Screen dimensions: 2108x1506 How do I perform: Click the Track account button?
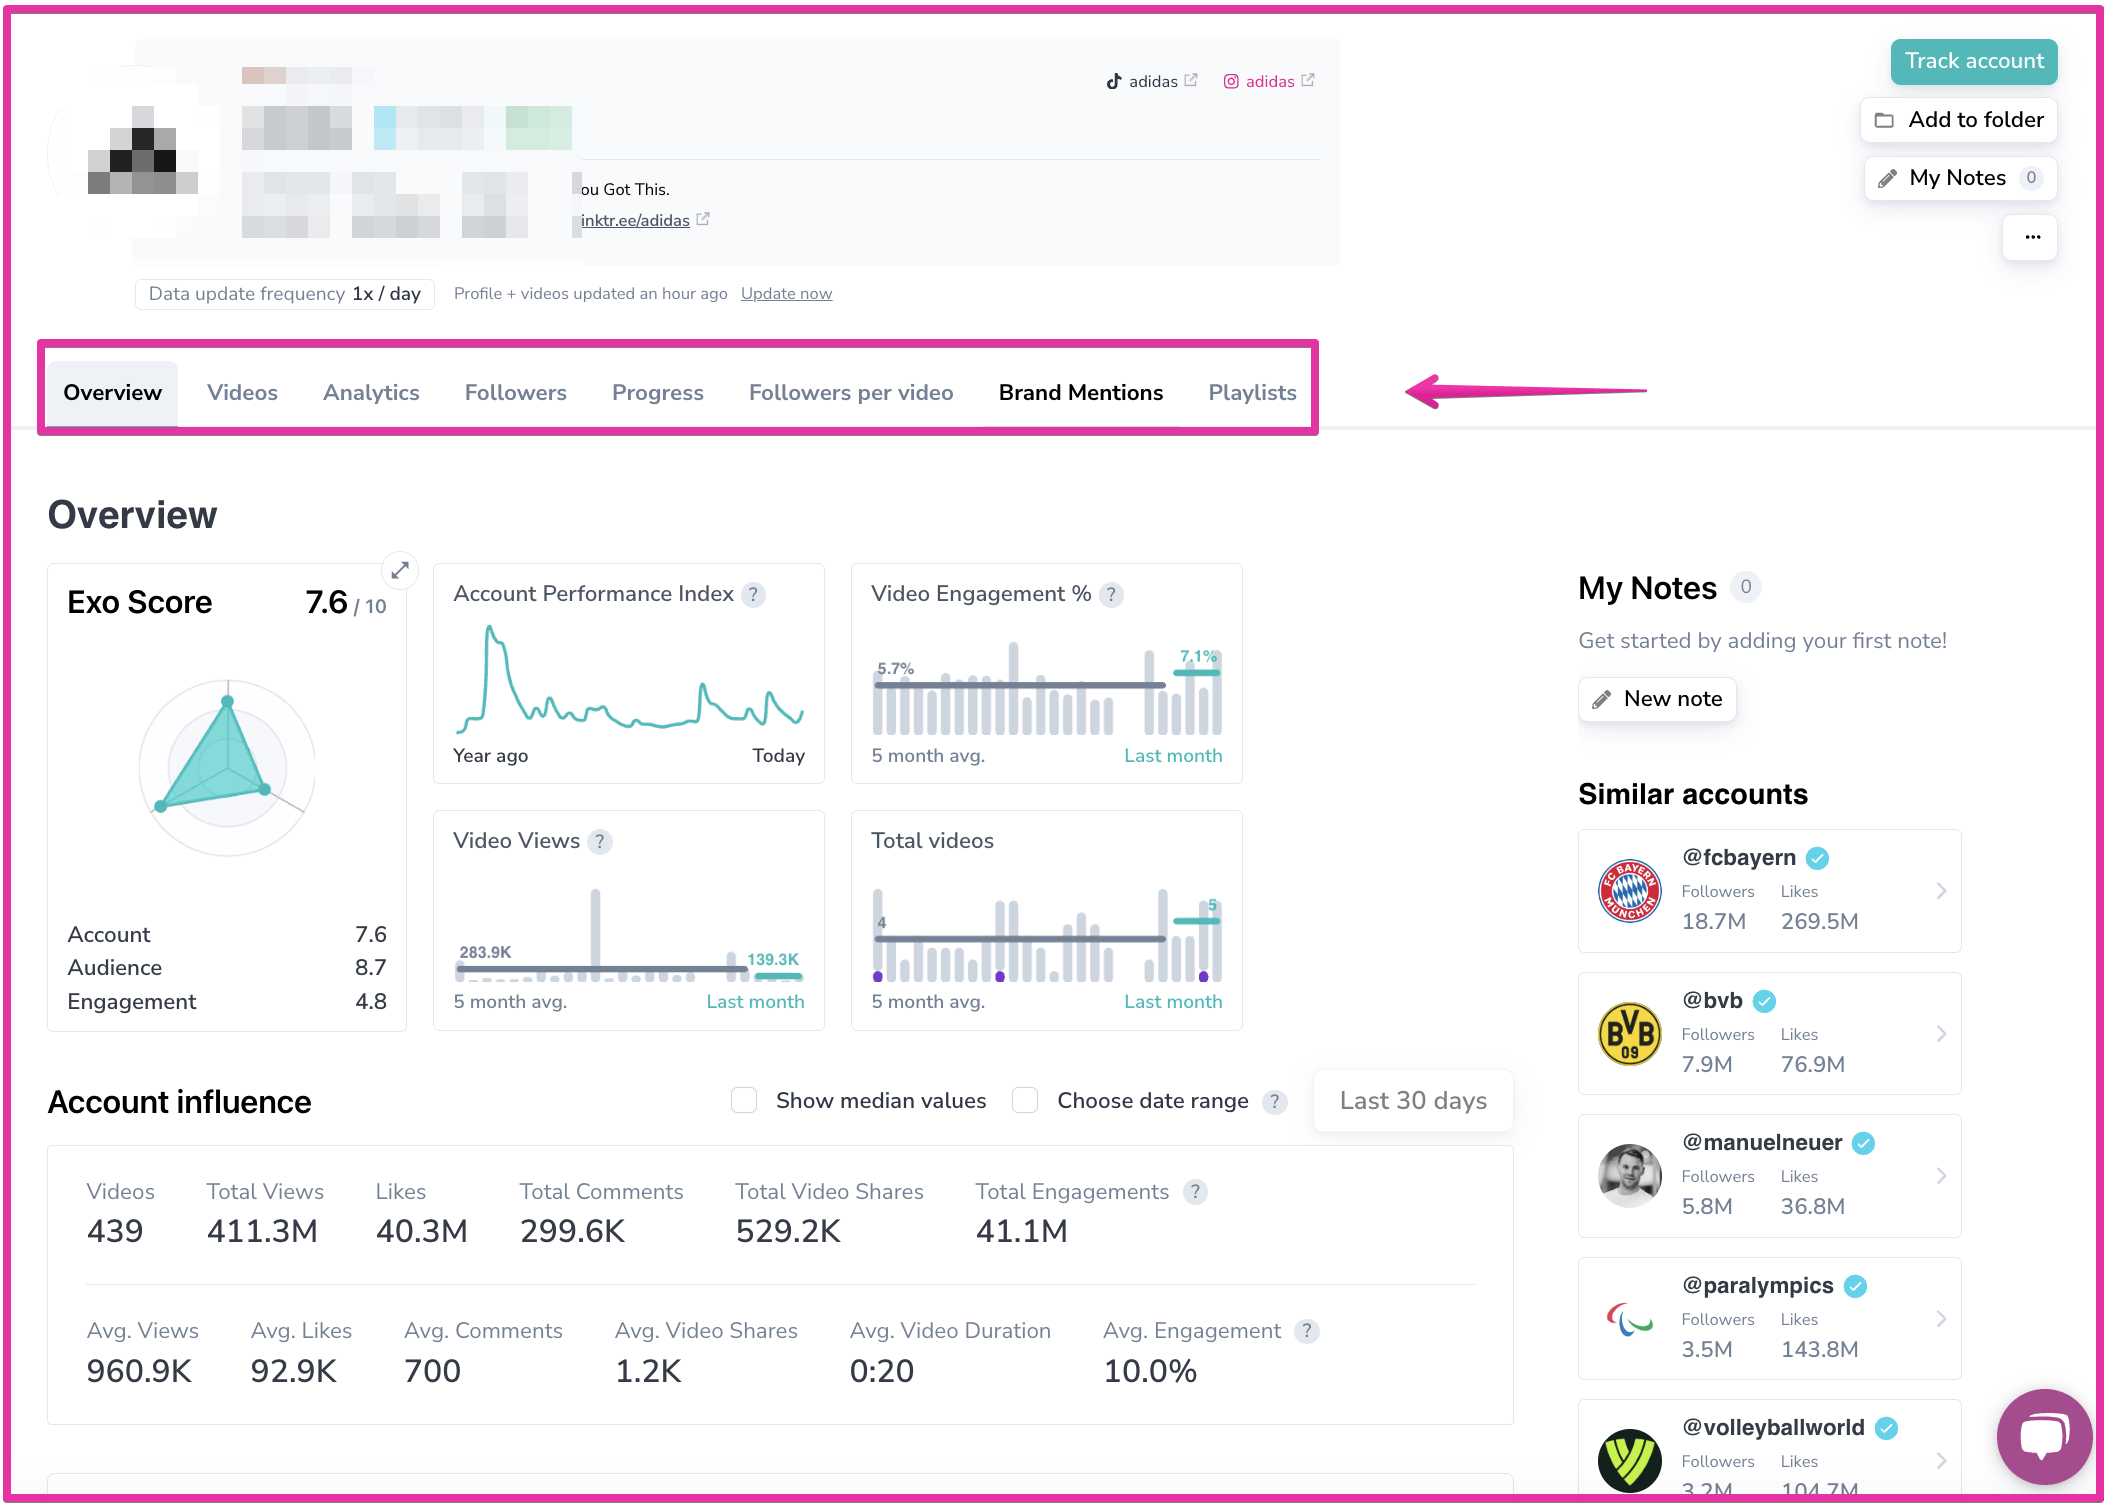coord(1973,61)
